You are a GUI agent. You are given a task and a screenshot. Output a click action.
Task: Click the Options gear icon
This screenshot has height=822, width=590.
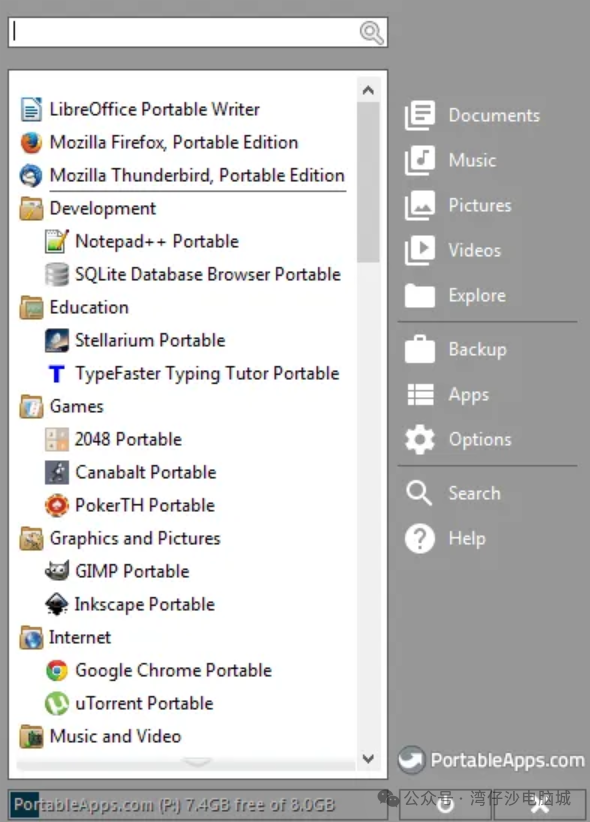tap(420, 440)
